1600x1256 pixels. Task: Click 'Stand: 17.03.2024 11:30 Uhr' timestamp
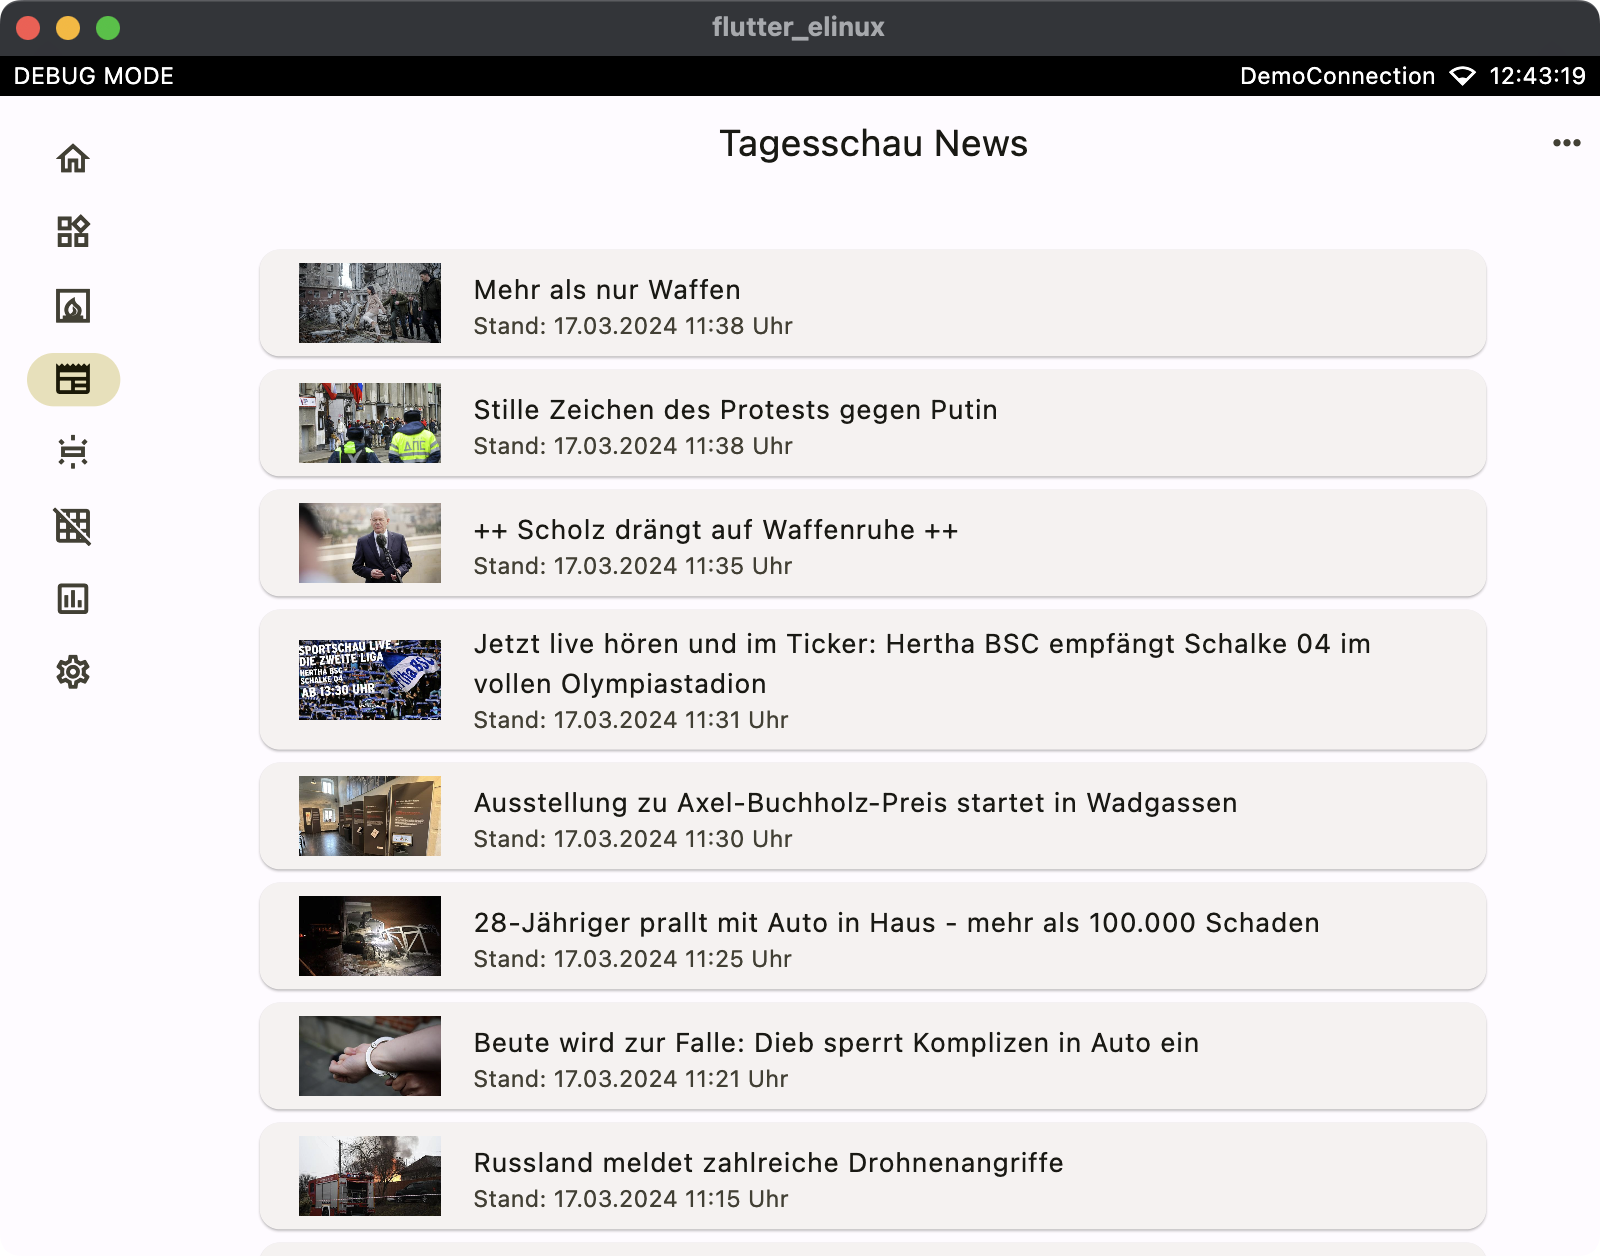point(633,839)
